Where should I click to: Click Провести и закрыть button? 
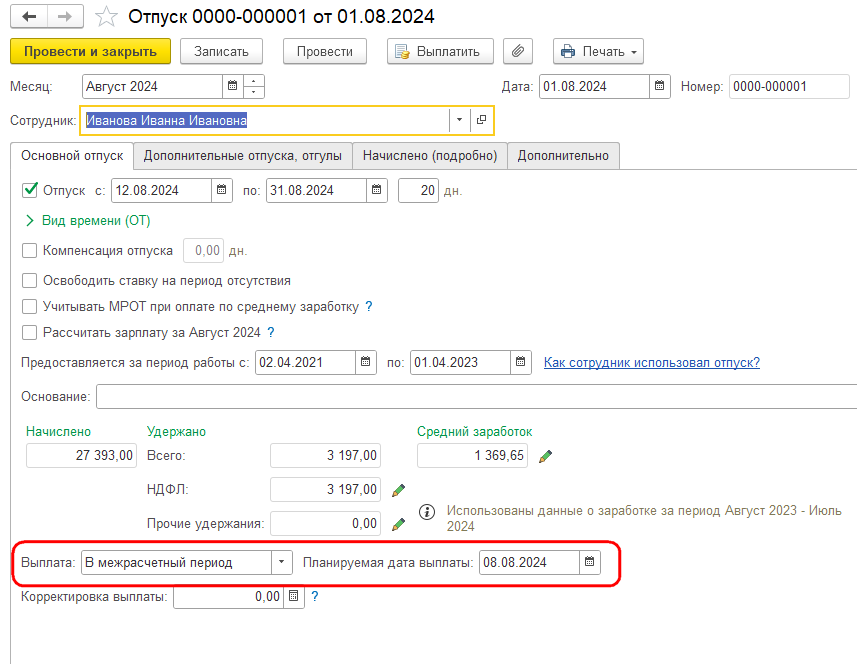pyautogui.click(x=90, y=51)
